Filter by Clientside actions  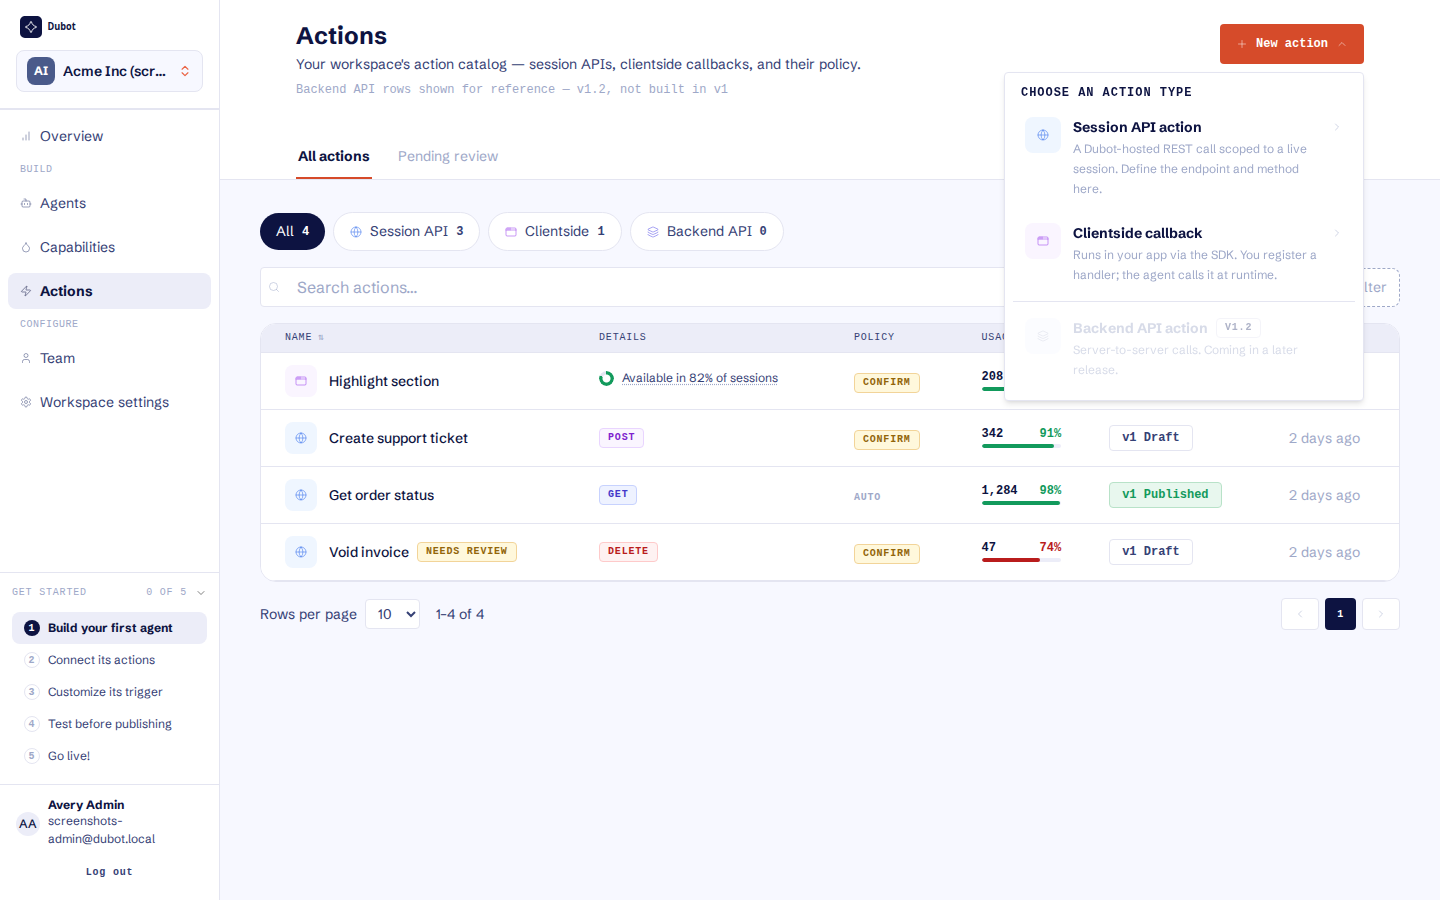click(x=555, y=231)
